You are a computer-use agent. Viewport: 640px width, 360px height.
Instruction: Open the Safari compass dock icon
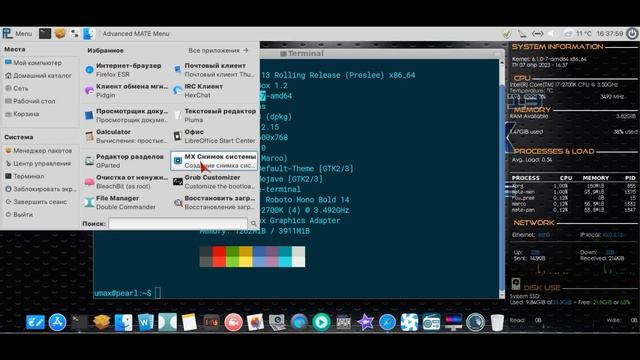[387, 322]
